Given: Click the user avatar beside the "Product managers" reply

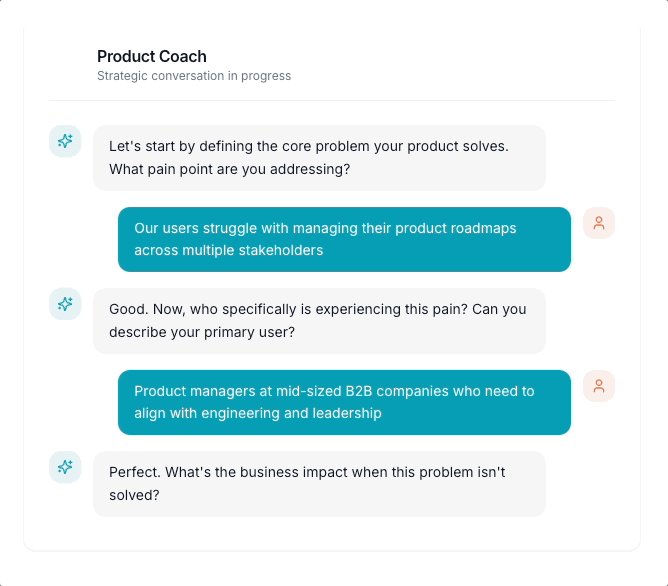Looking at the screenshot, I should (x=599, y=386).
